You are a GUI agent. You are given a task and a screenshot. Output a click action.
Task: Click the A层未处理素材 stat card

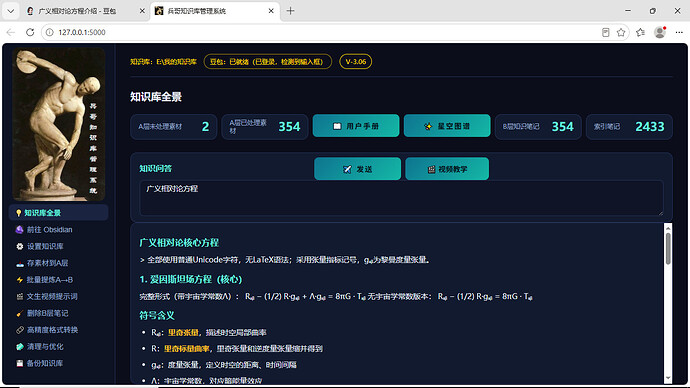pyautogui.click(x=173, y=127)
